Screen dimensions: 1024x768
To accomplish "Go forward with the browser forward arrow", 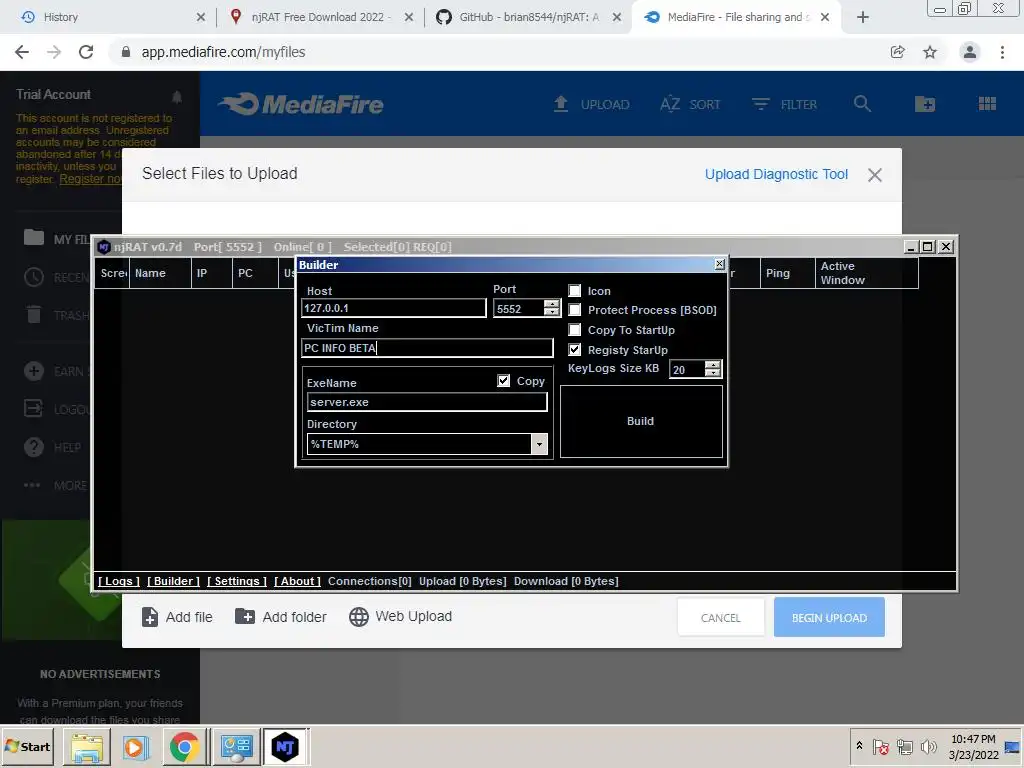I will (x=54, y=52).
